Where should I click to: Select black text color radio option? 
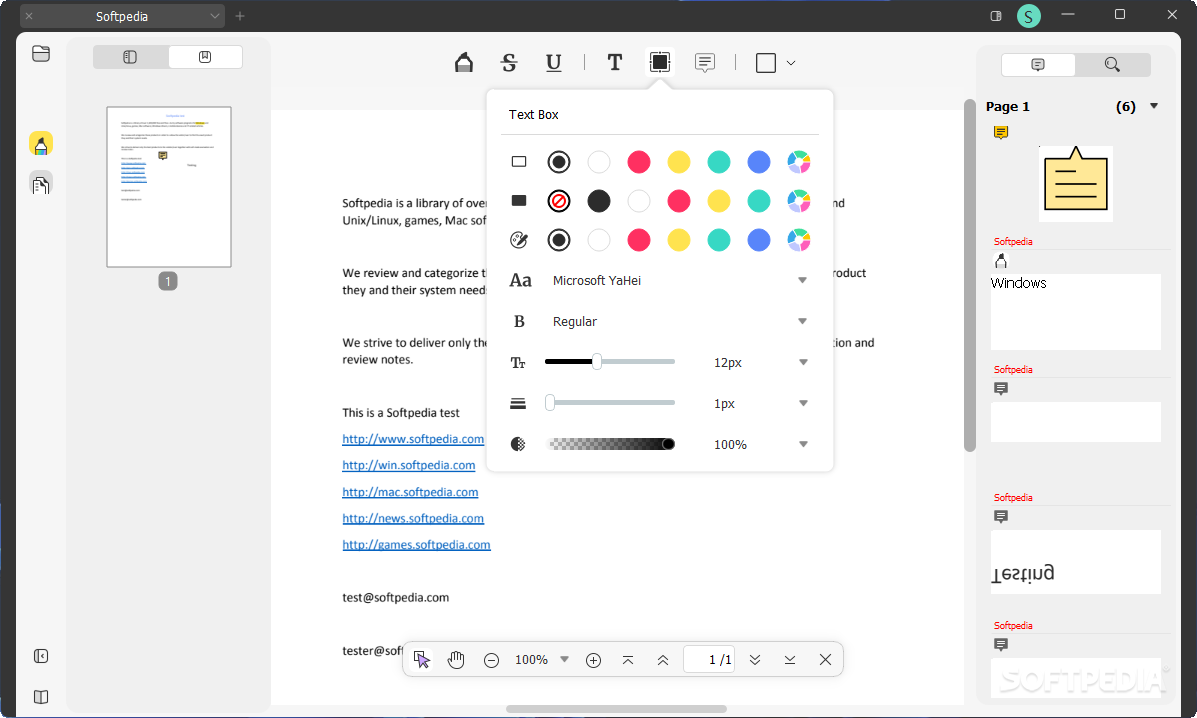(x=559, y=240)
